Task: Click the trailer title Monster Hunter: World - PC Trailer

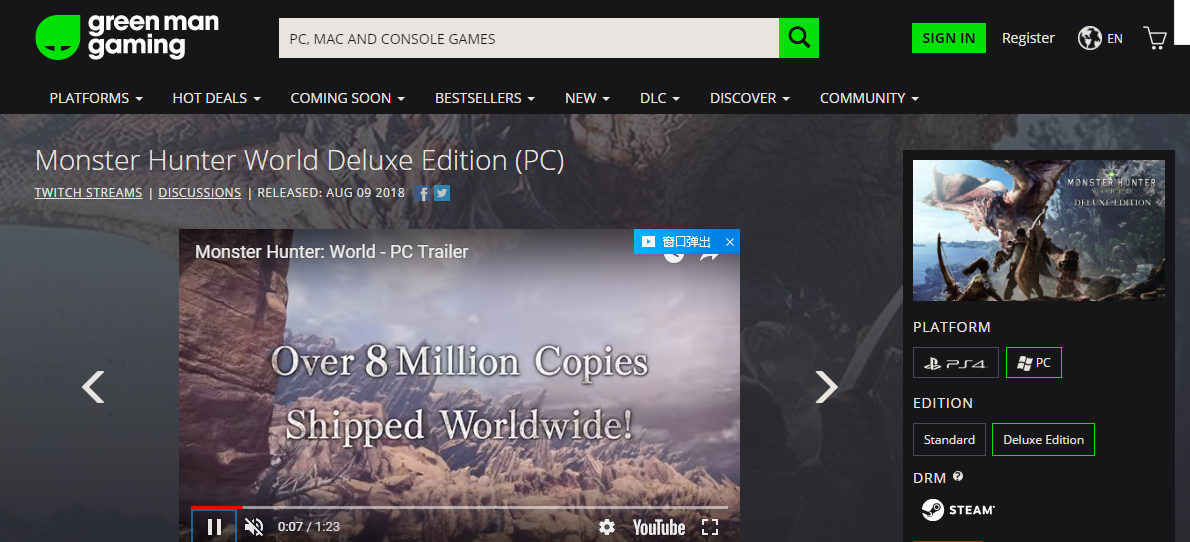Action: [332, 251]
